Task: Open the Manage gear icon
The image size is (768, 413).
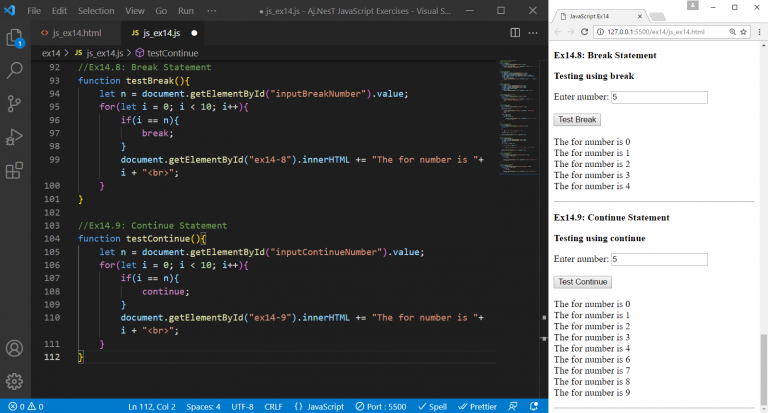Action: [x=15, y=381]
